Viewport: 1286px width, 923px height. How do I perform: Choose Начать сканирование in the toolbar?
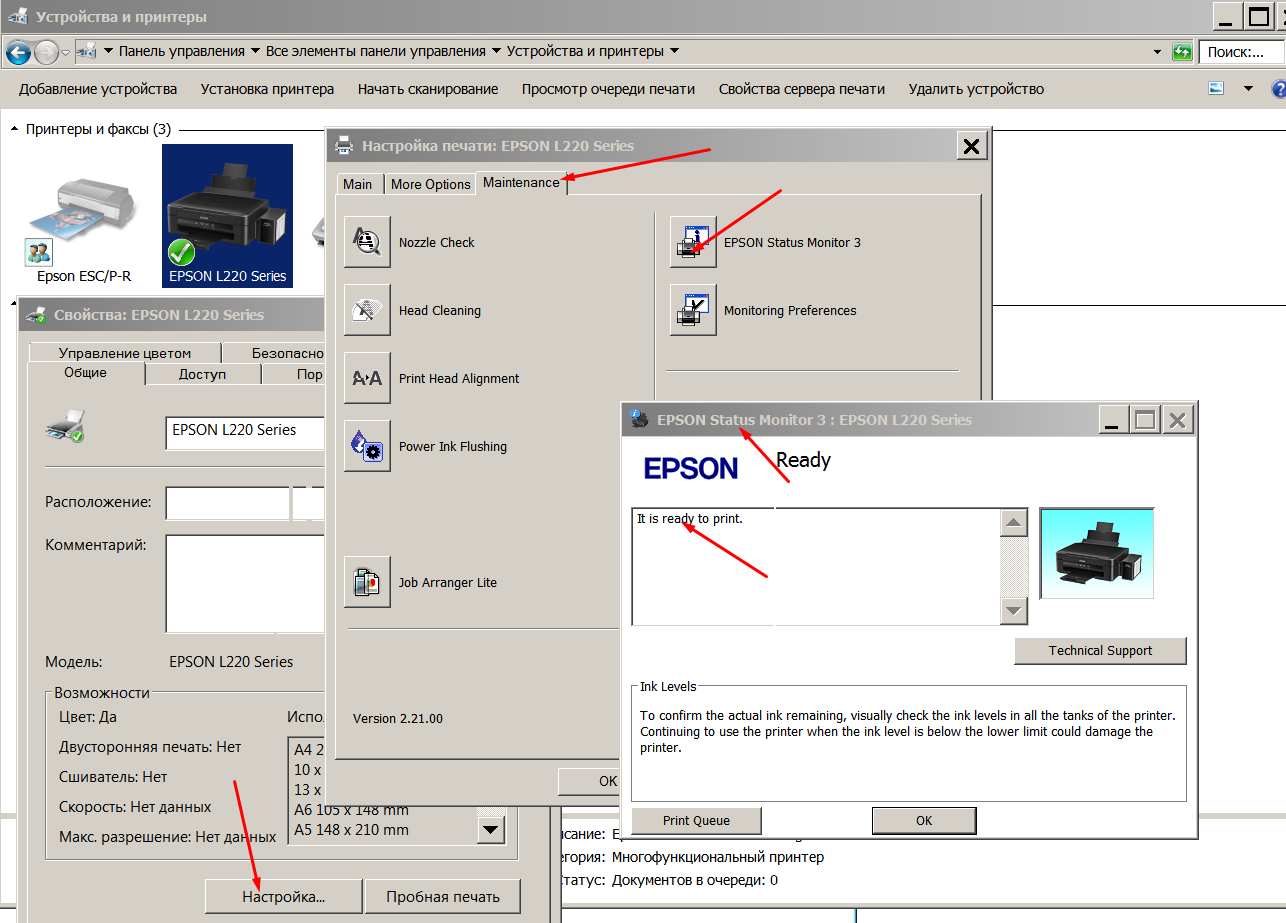pyautogui.click(x=428, y=89)
